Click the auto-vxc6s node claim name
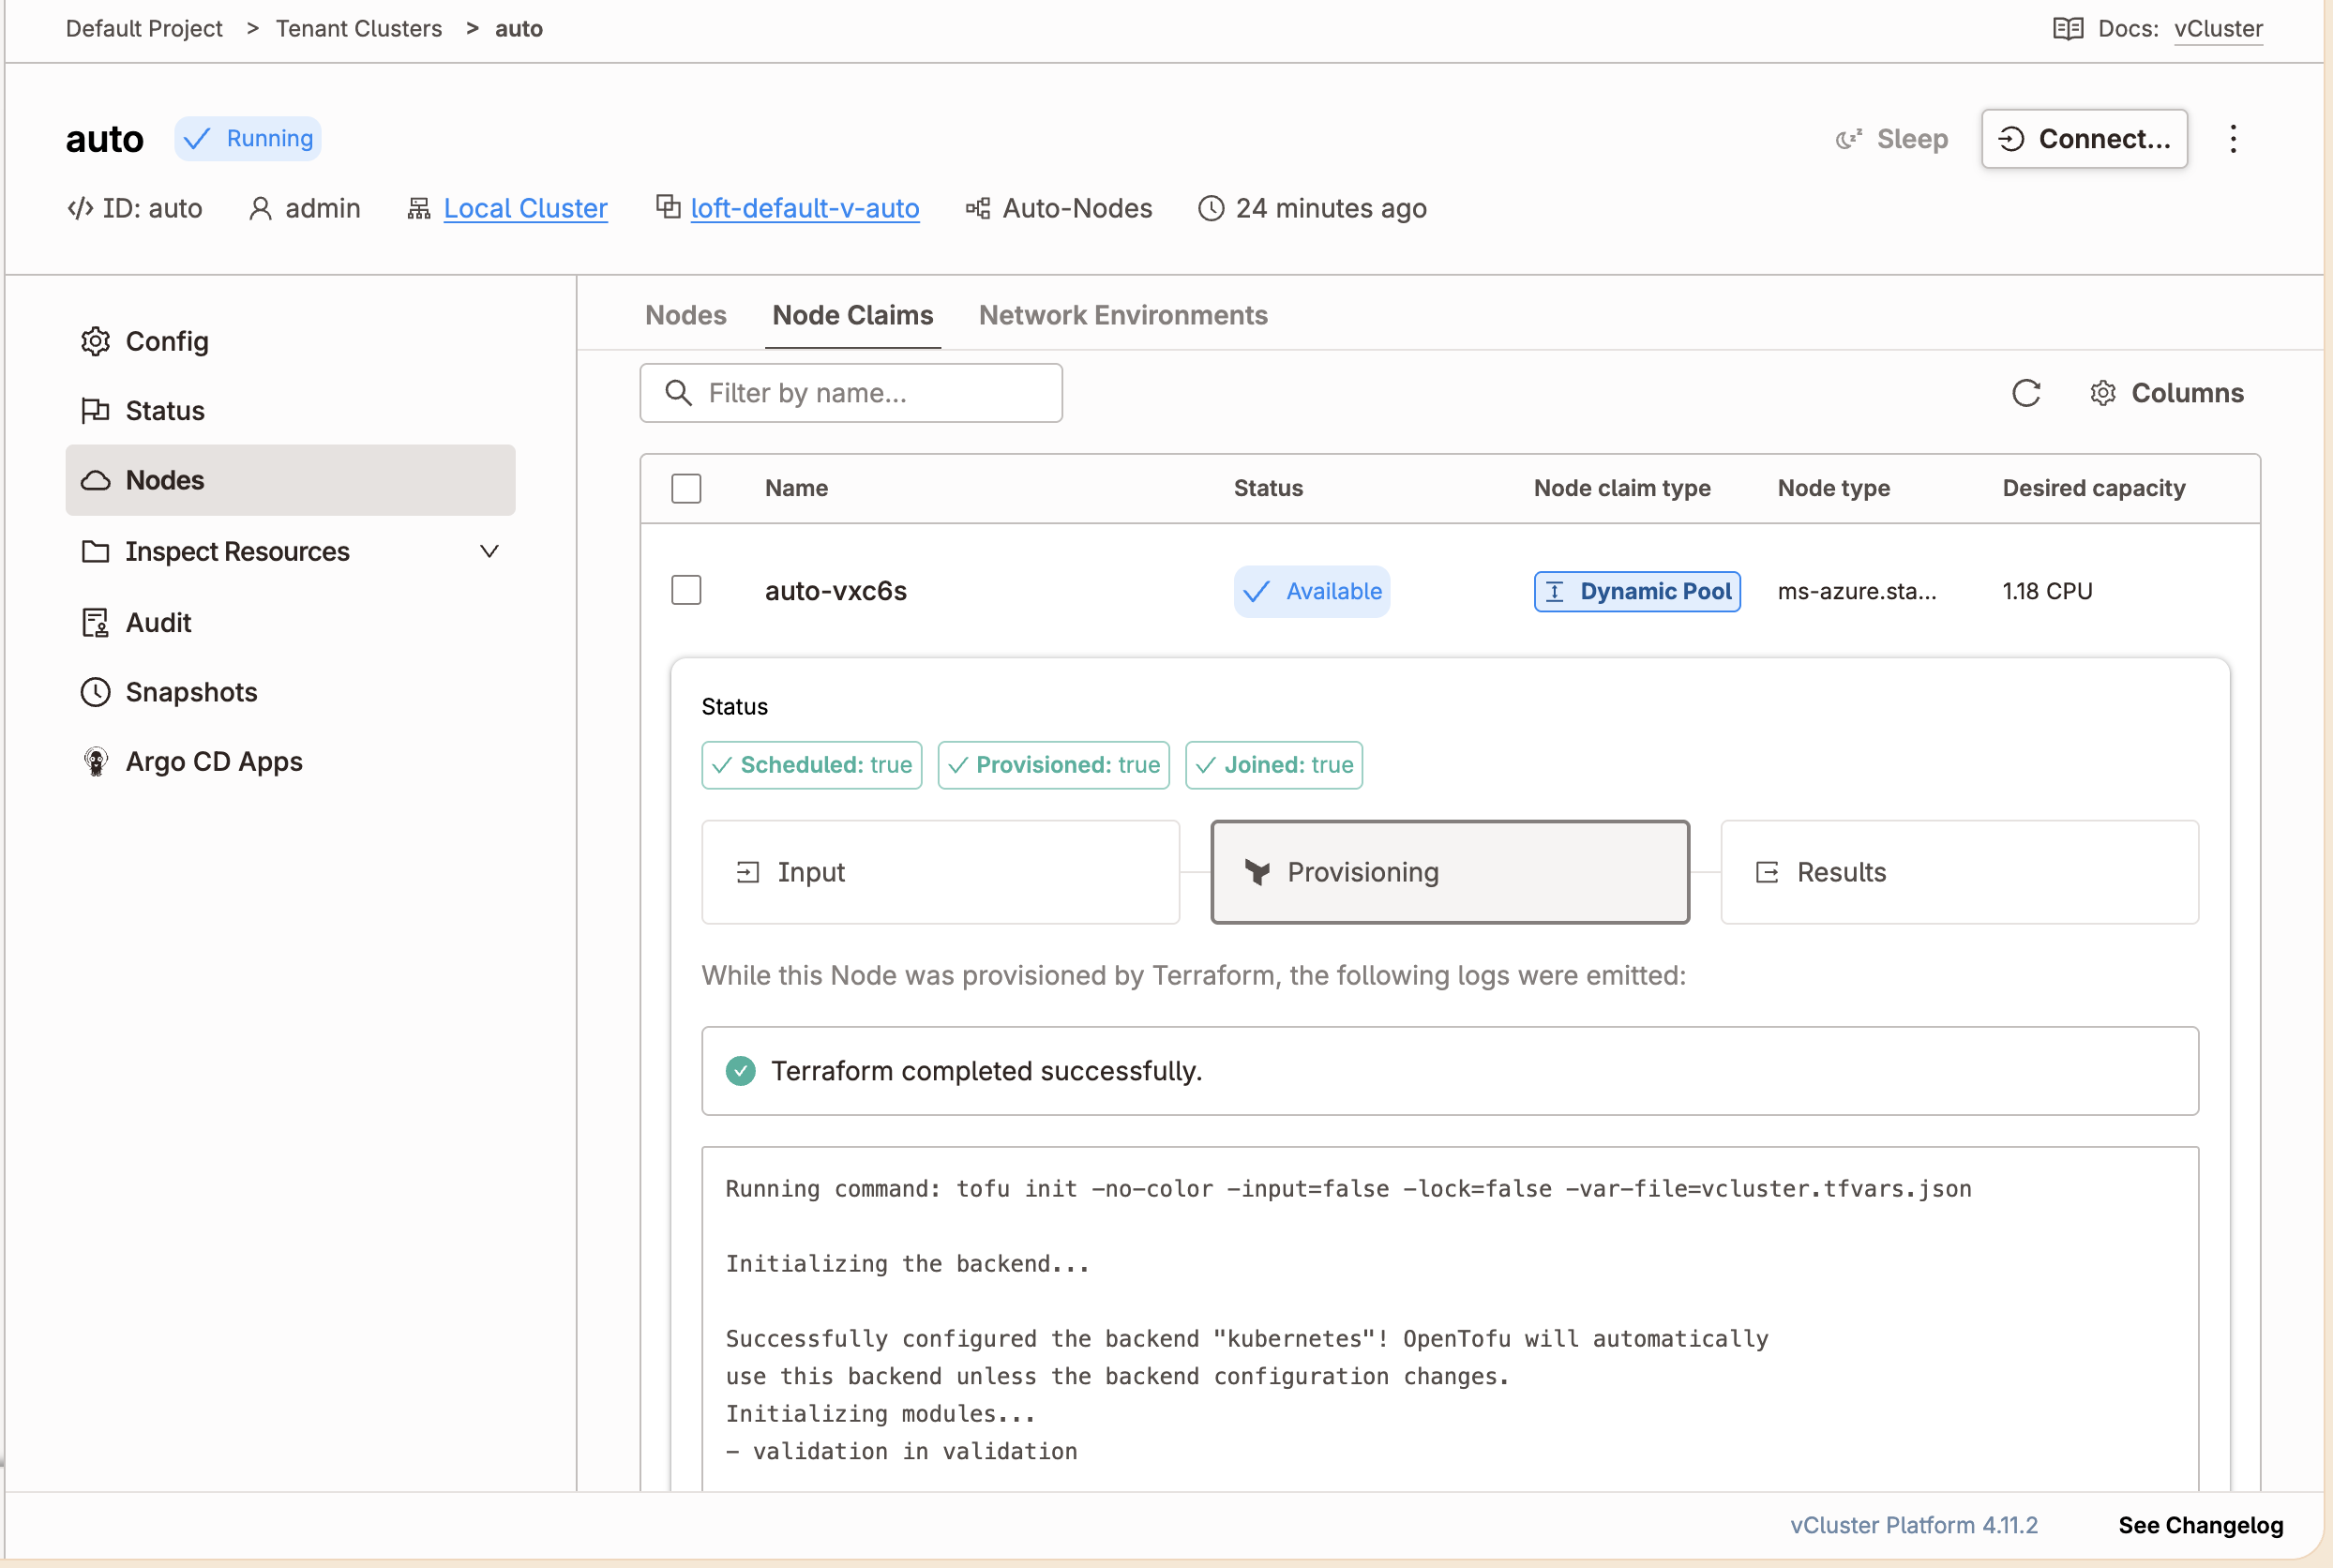This screenshot has height=1568, width=2333. point(835,591)
